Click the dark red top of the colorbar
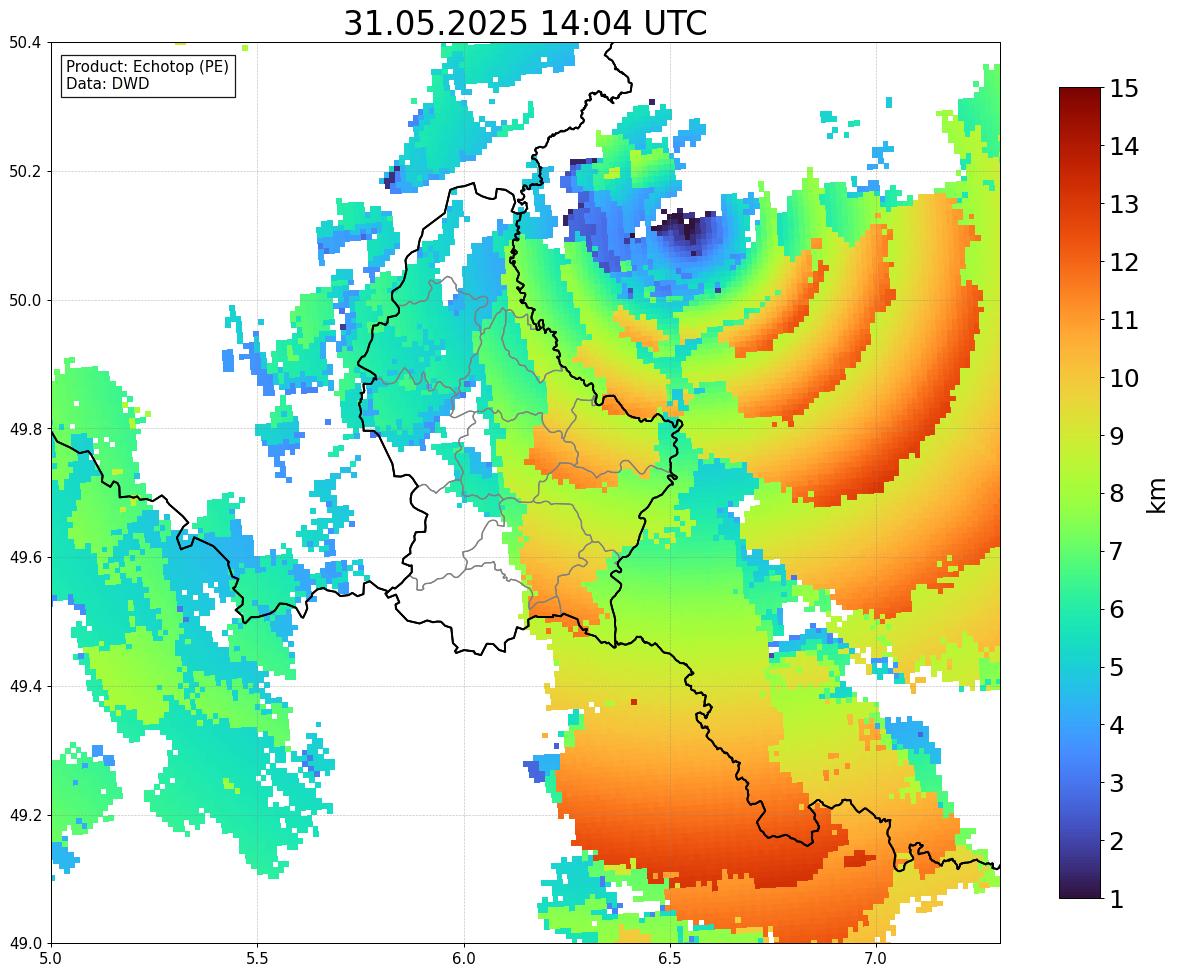 tap(1080, 98)
